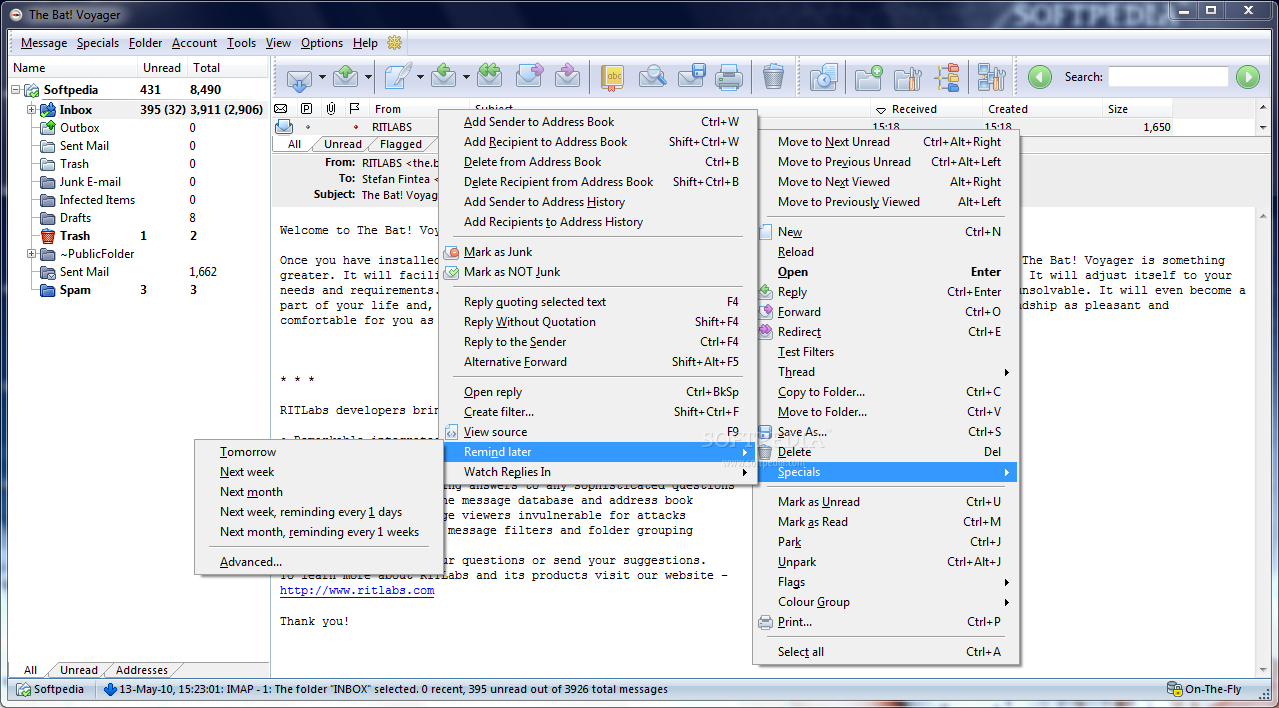Viewport: 1279px width, 708px height.
Task: Open the Folder menu
Action: coord(145,43)
